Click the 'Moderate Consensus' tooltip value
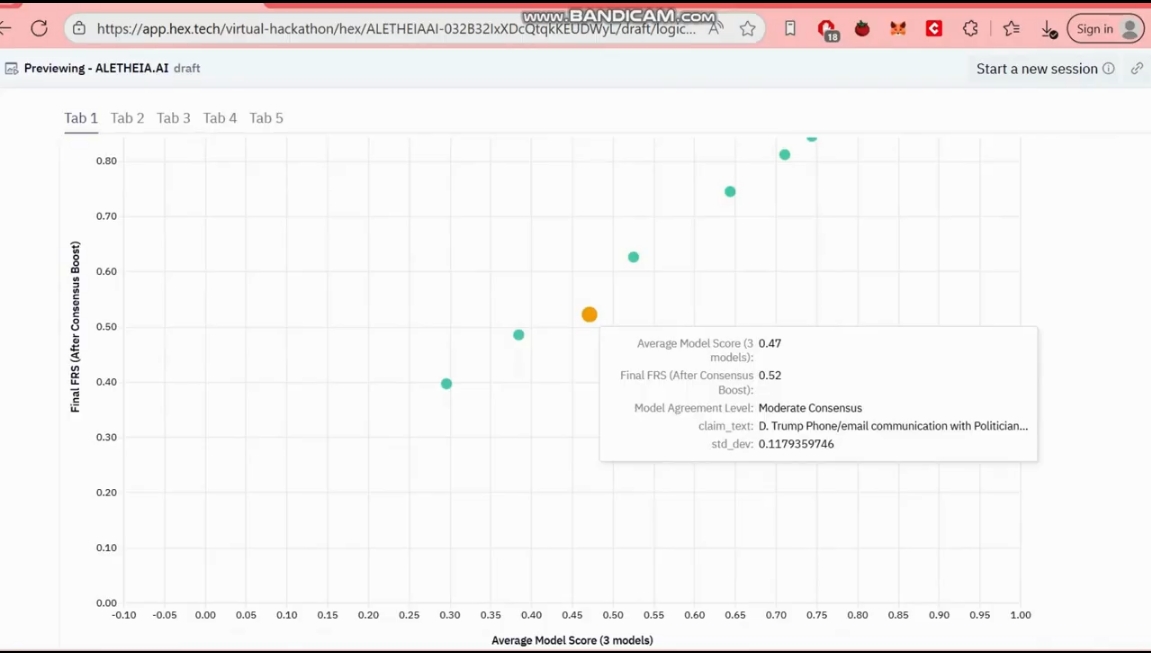Screen dimensions: 1151x653 [810, 408]
